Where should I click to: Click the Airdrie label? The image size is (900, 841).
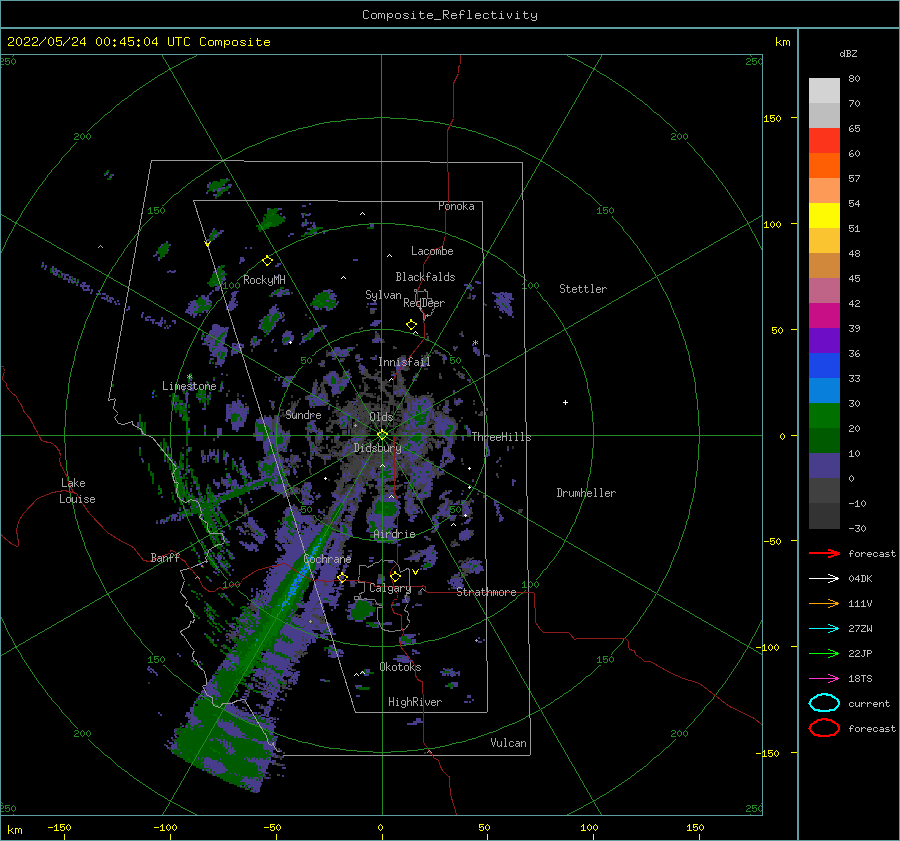pos(394,534)
